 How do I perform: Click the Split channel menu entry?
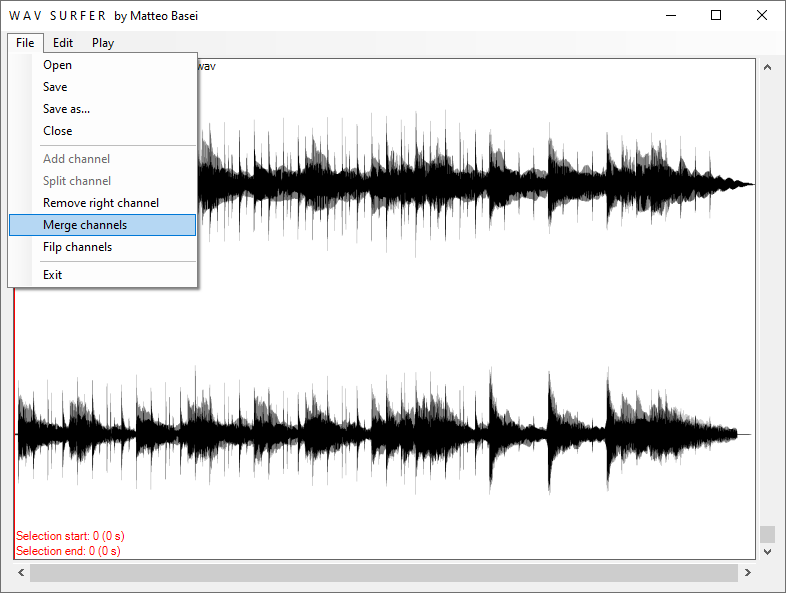click(x=102, y=181)
